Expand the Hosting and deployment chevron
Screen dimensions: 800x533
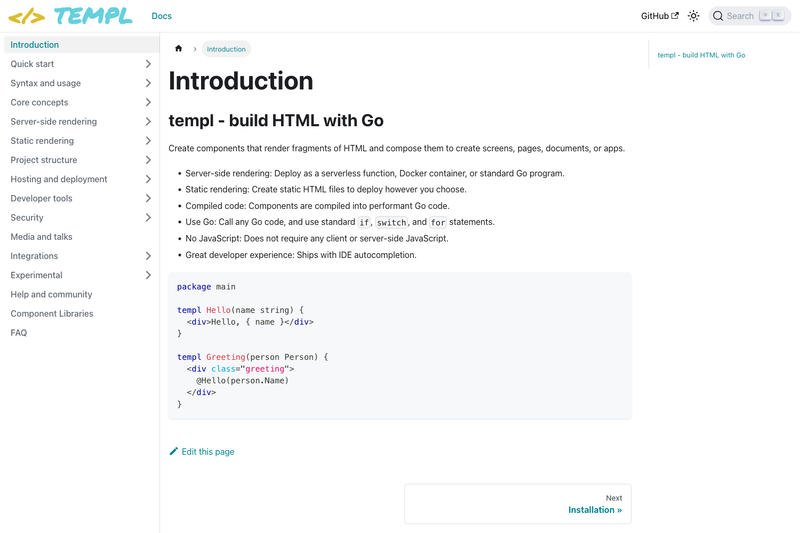(x=148, y=179)
